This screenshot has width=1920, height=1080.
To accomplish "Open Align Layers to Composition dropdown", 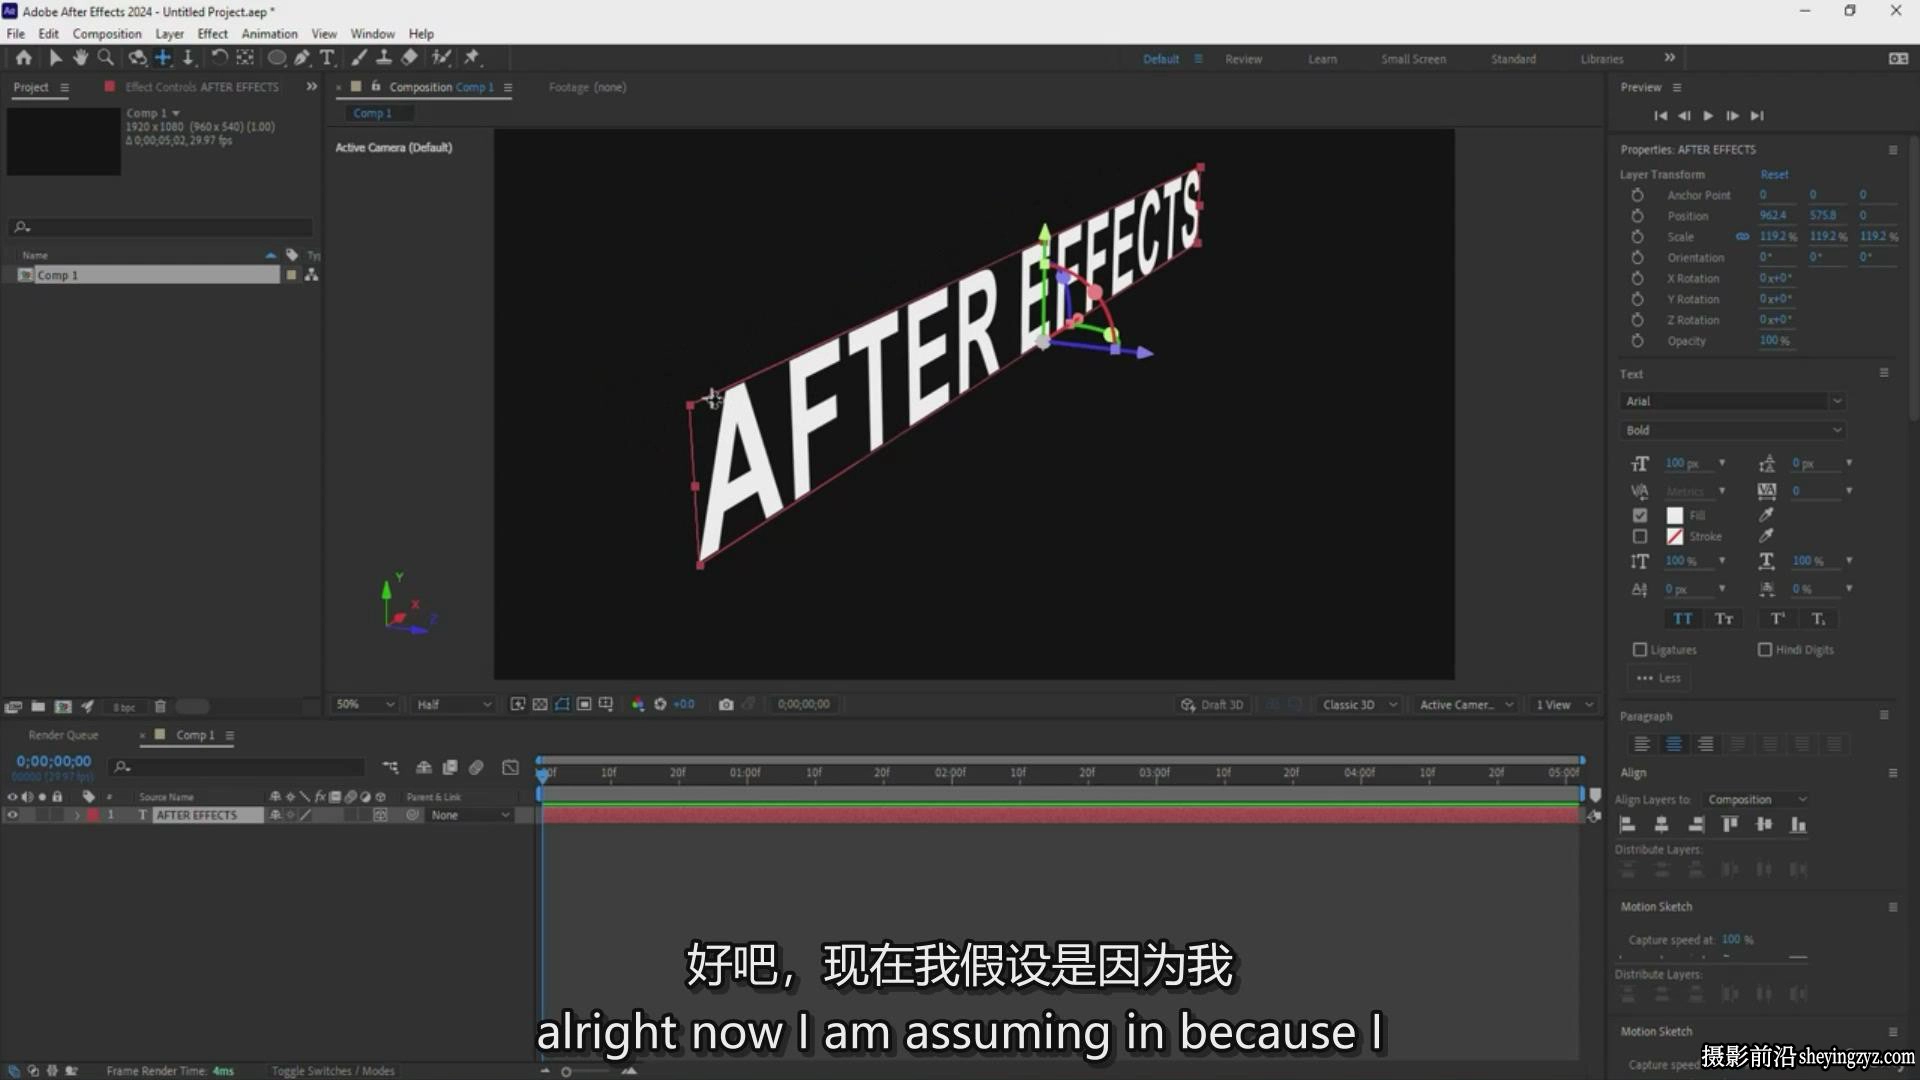I will 1757,799.
